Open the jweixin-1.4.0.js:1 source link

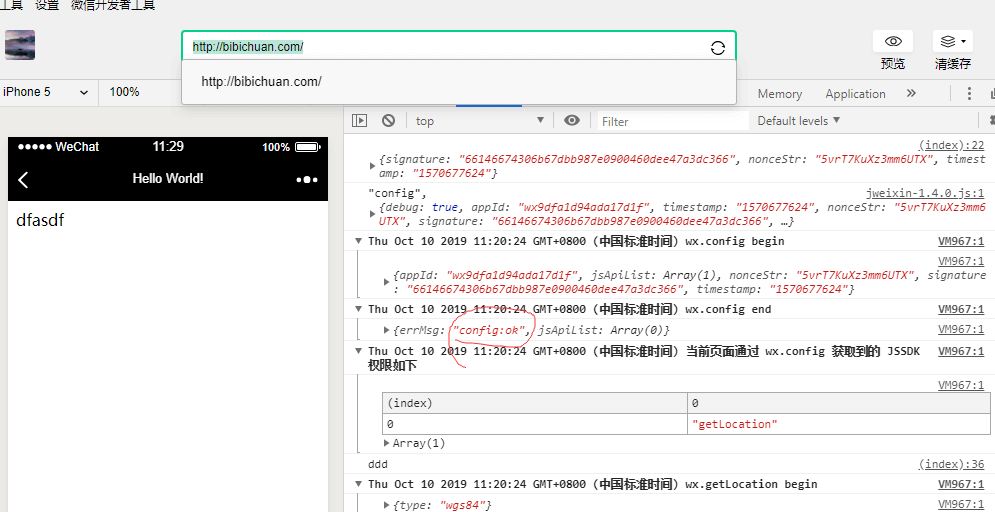pos(925,193)
